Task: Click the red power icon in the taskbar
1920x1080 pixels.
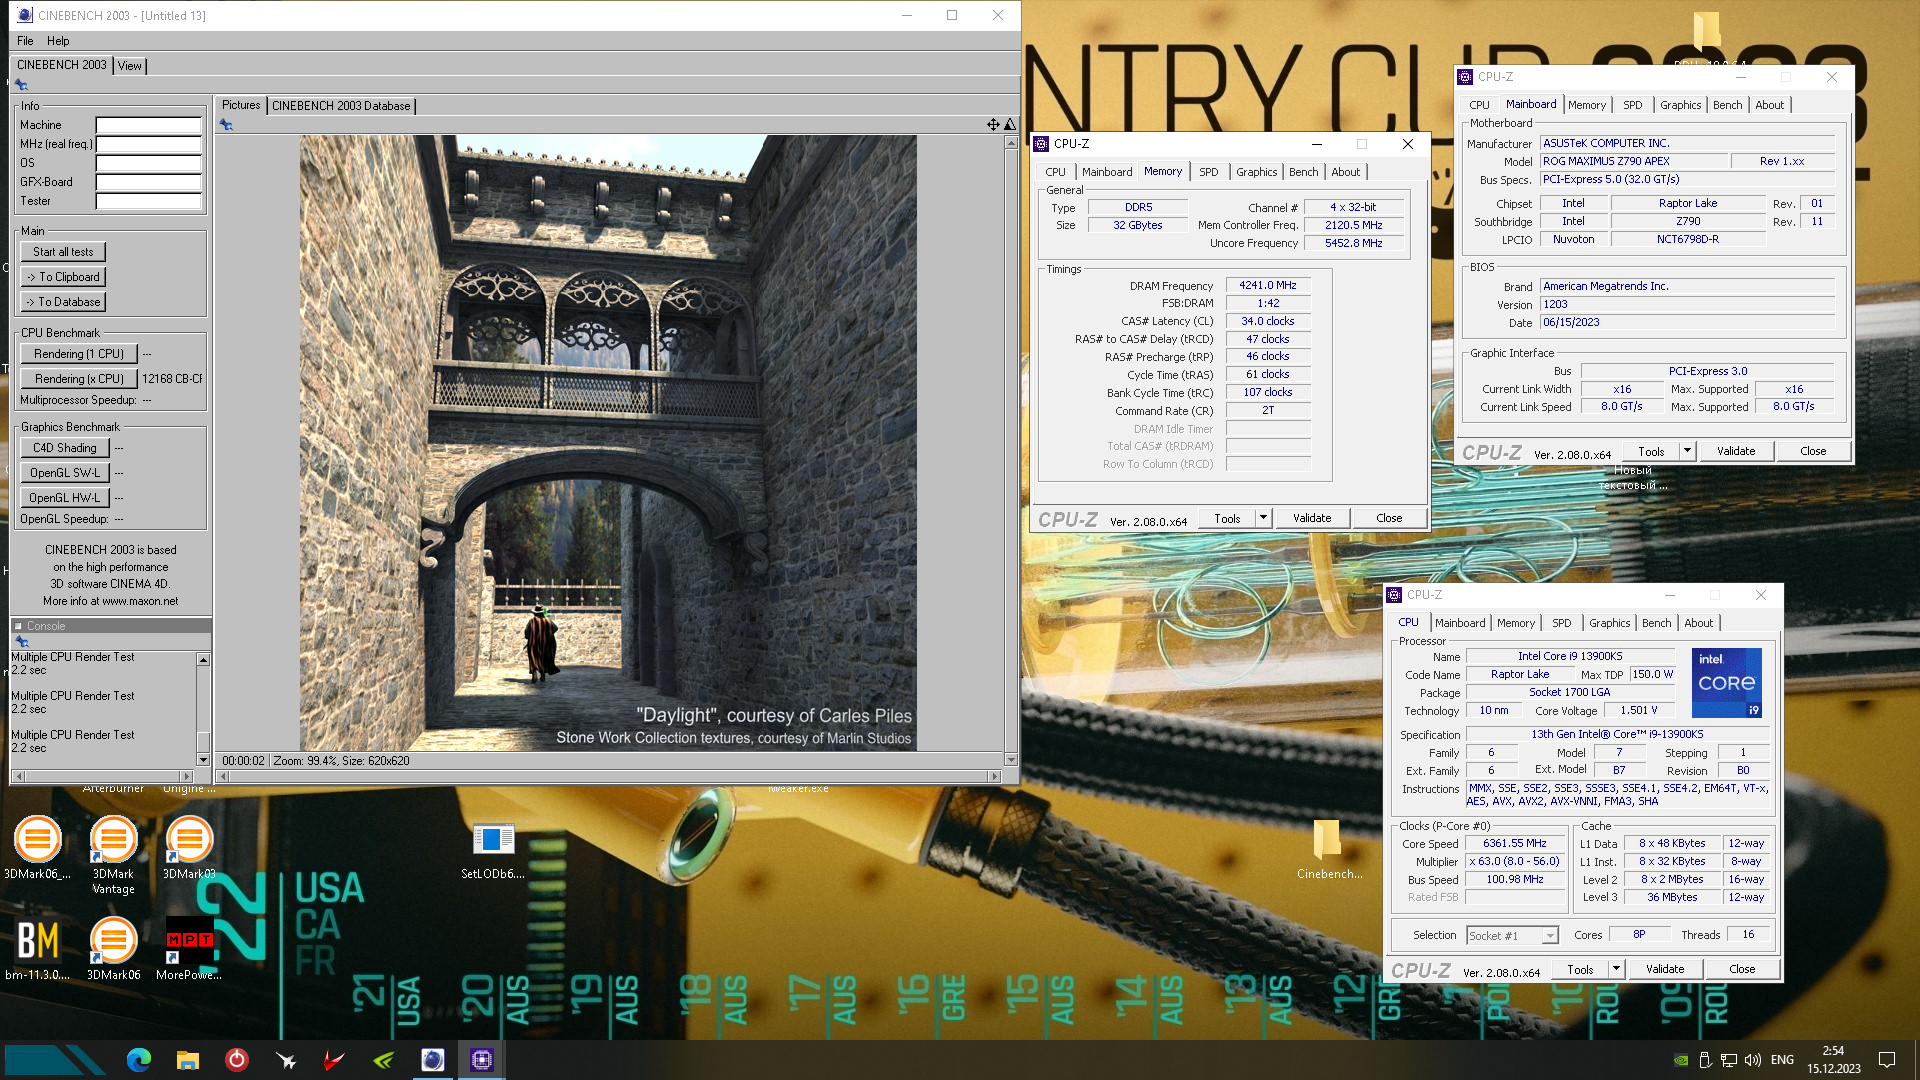Action: 237,1060
